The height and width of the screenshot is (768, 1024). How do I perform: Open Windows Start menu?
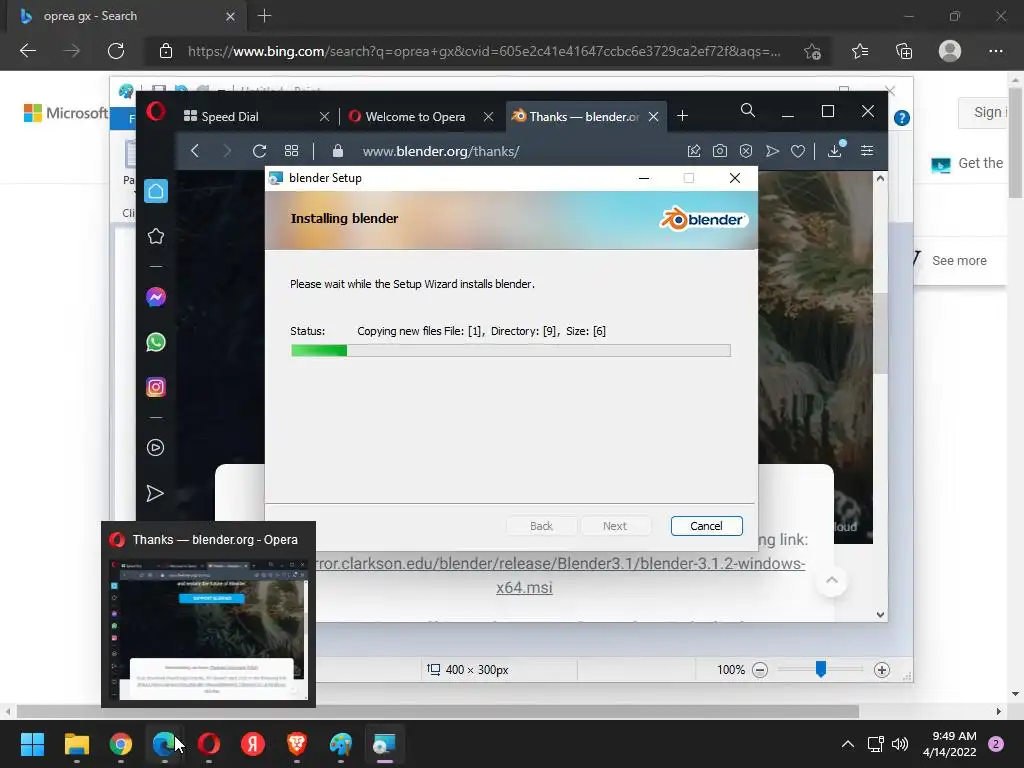click(32, 744)
